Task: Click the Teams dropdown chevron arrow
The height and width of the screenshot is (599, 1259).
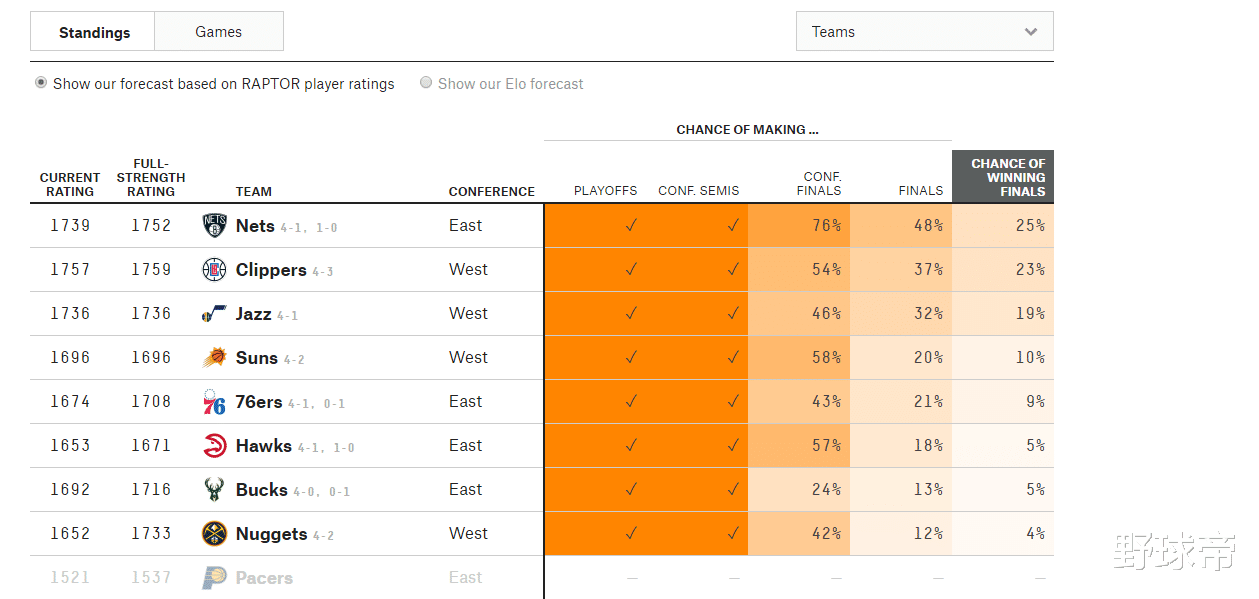Action: click(1031, 32)
